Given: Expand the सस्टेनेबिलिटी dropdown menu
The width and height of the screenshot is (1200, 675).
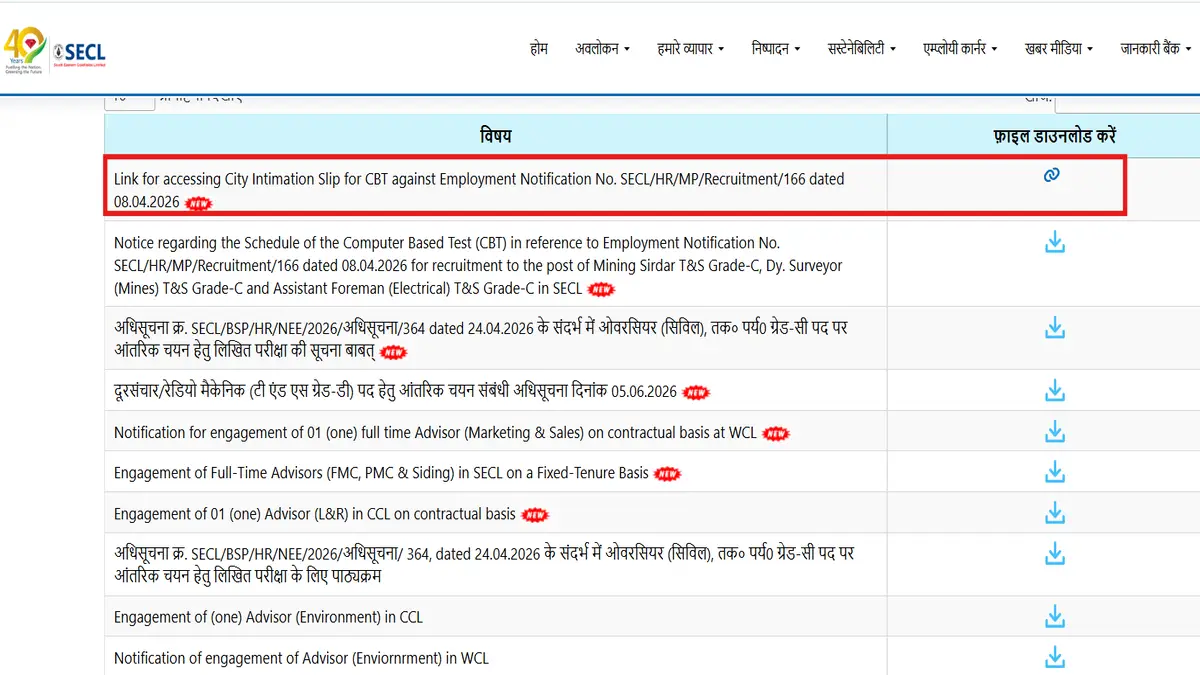Looking at the screenshot, I should pos(862,48).
